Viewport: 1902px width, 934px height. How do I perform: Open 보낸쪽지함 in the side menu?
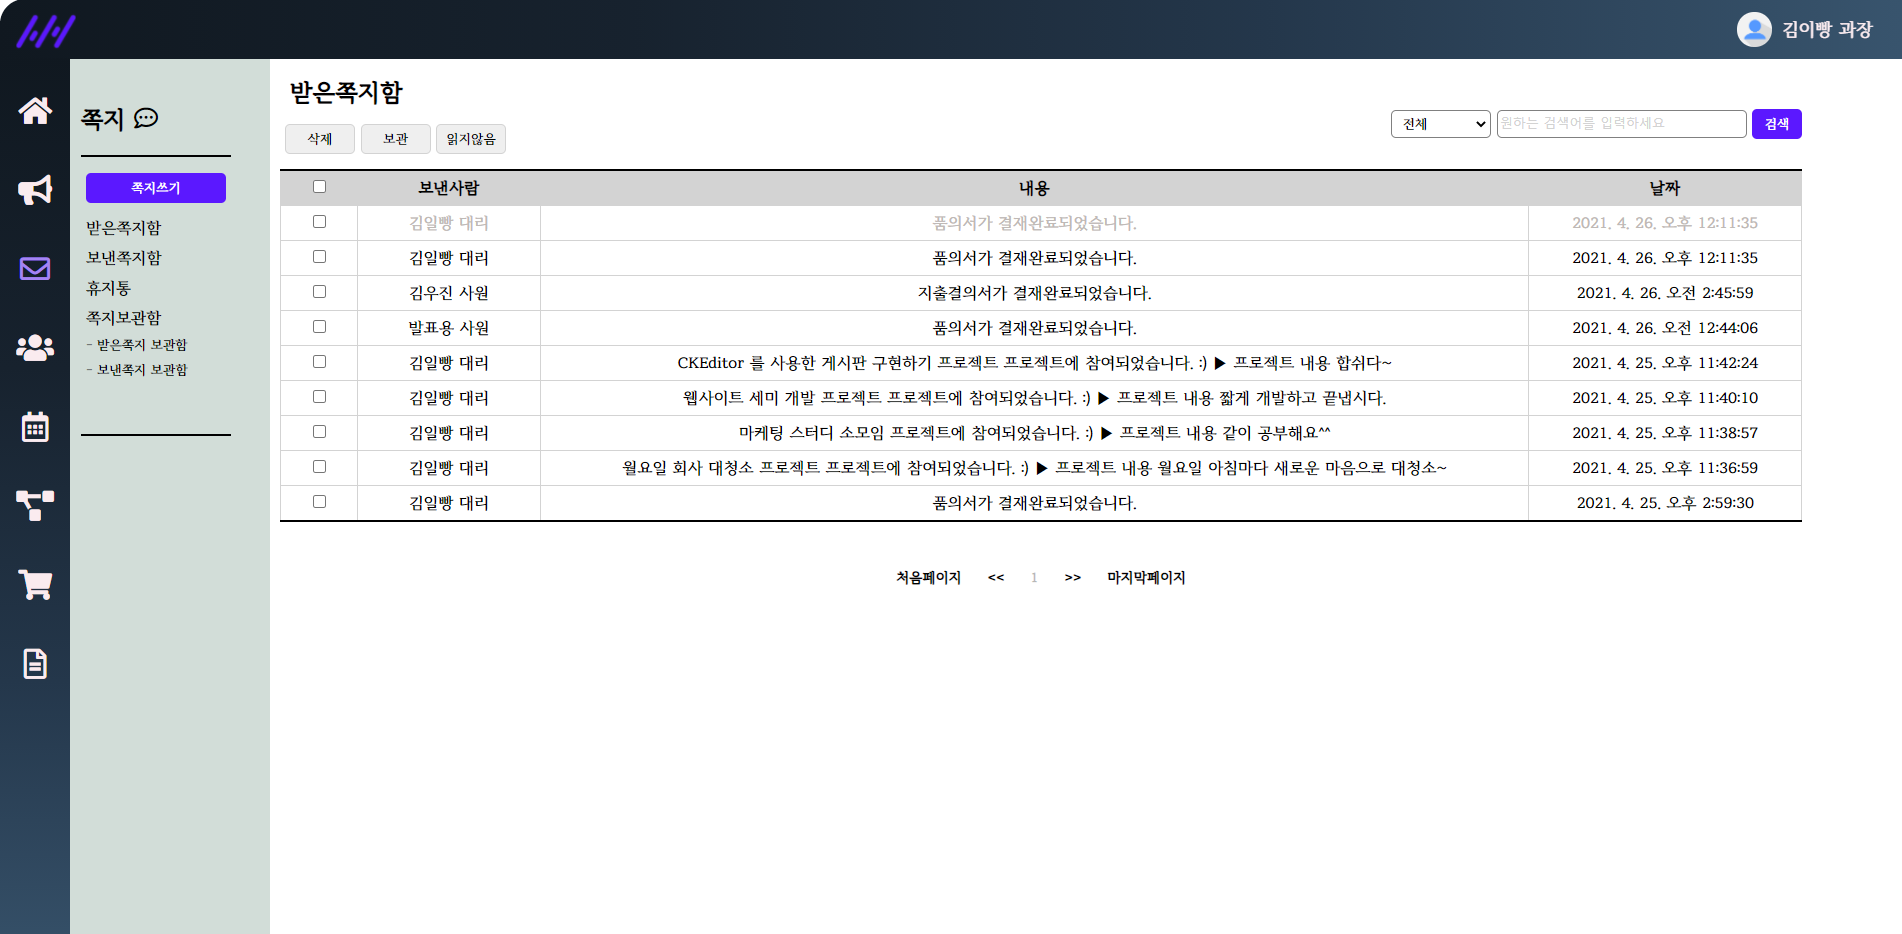coord(123,258)
